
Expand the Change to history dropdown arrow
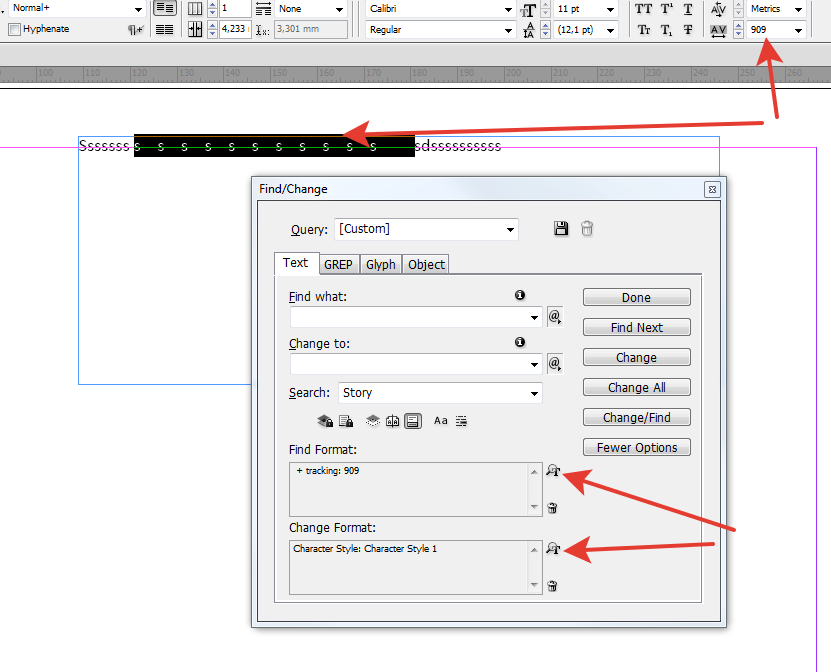(534, 365)
